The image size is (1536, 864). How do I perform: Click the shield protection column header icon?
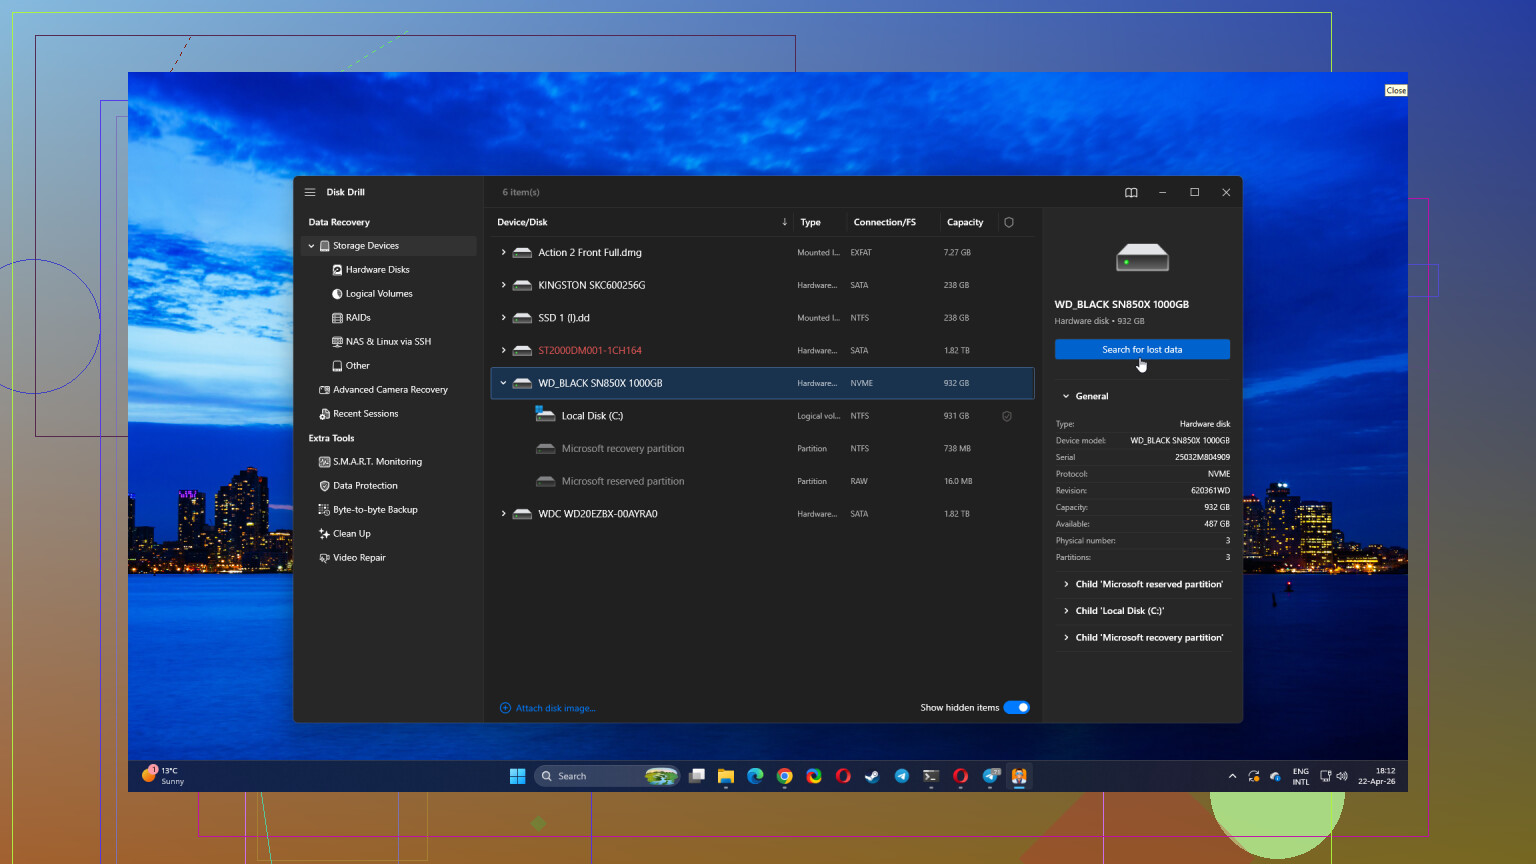coord(1009,222)
